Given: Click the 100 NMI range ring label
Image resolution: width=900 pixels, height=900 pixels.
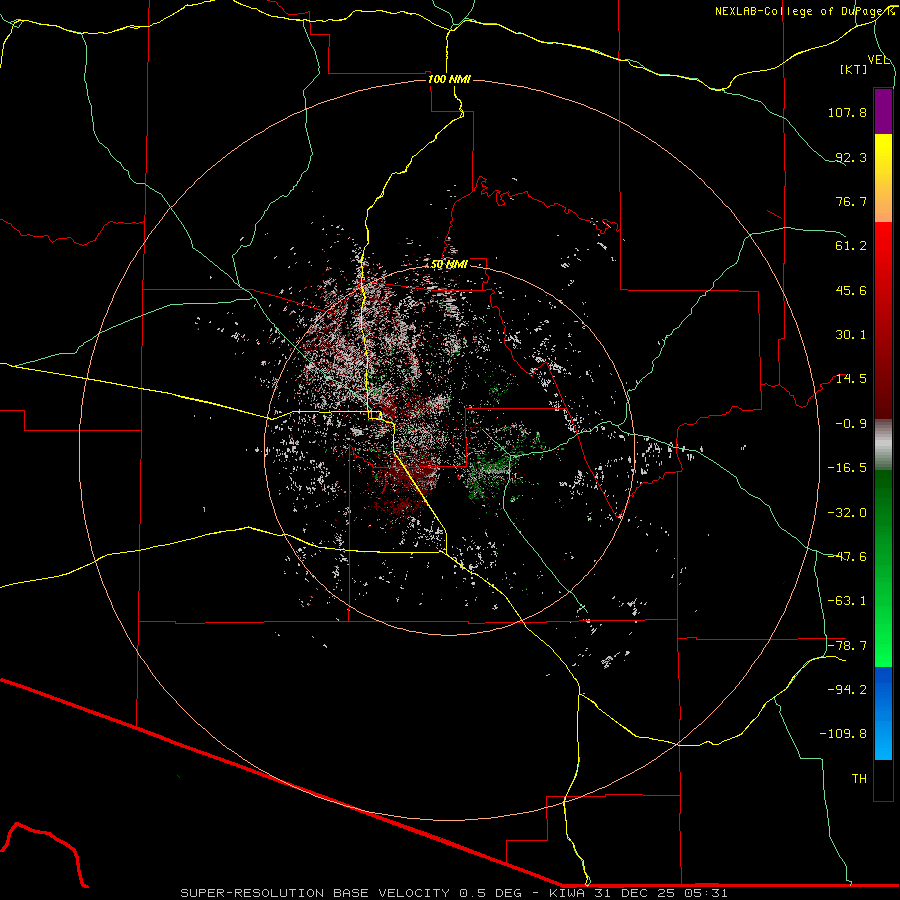Looking at the screenshot, I should coord(449,79).
